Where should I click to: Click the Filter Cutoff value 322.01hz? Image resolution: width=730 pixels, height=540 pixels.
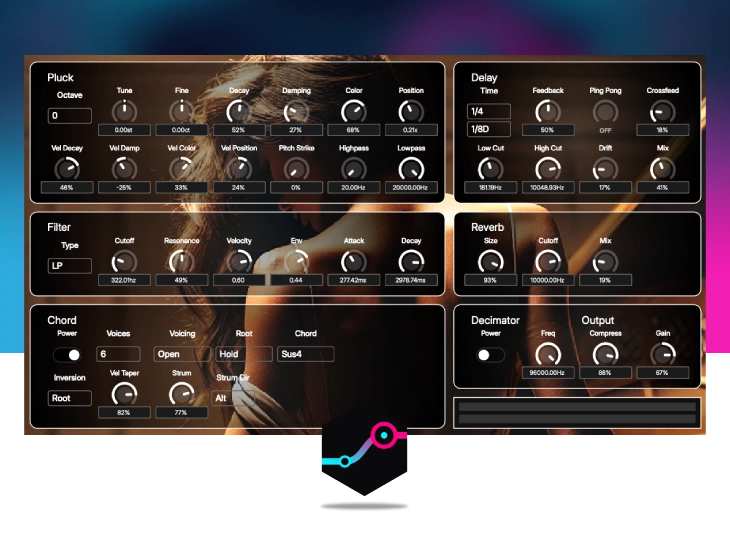pos(124,280)
